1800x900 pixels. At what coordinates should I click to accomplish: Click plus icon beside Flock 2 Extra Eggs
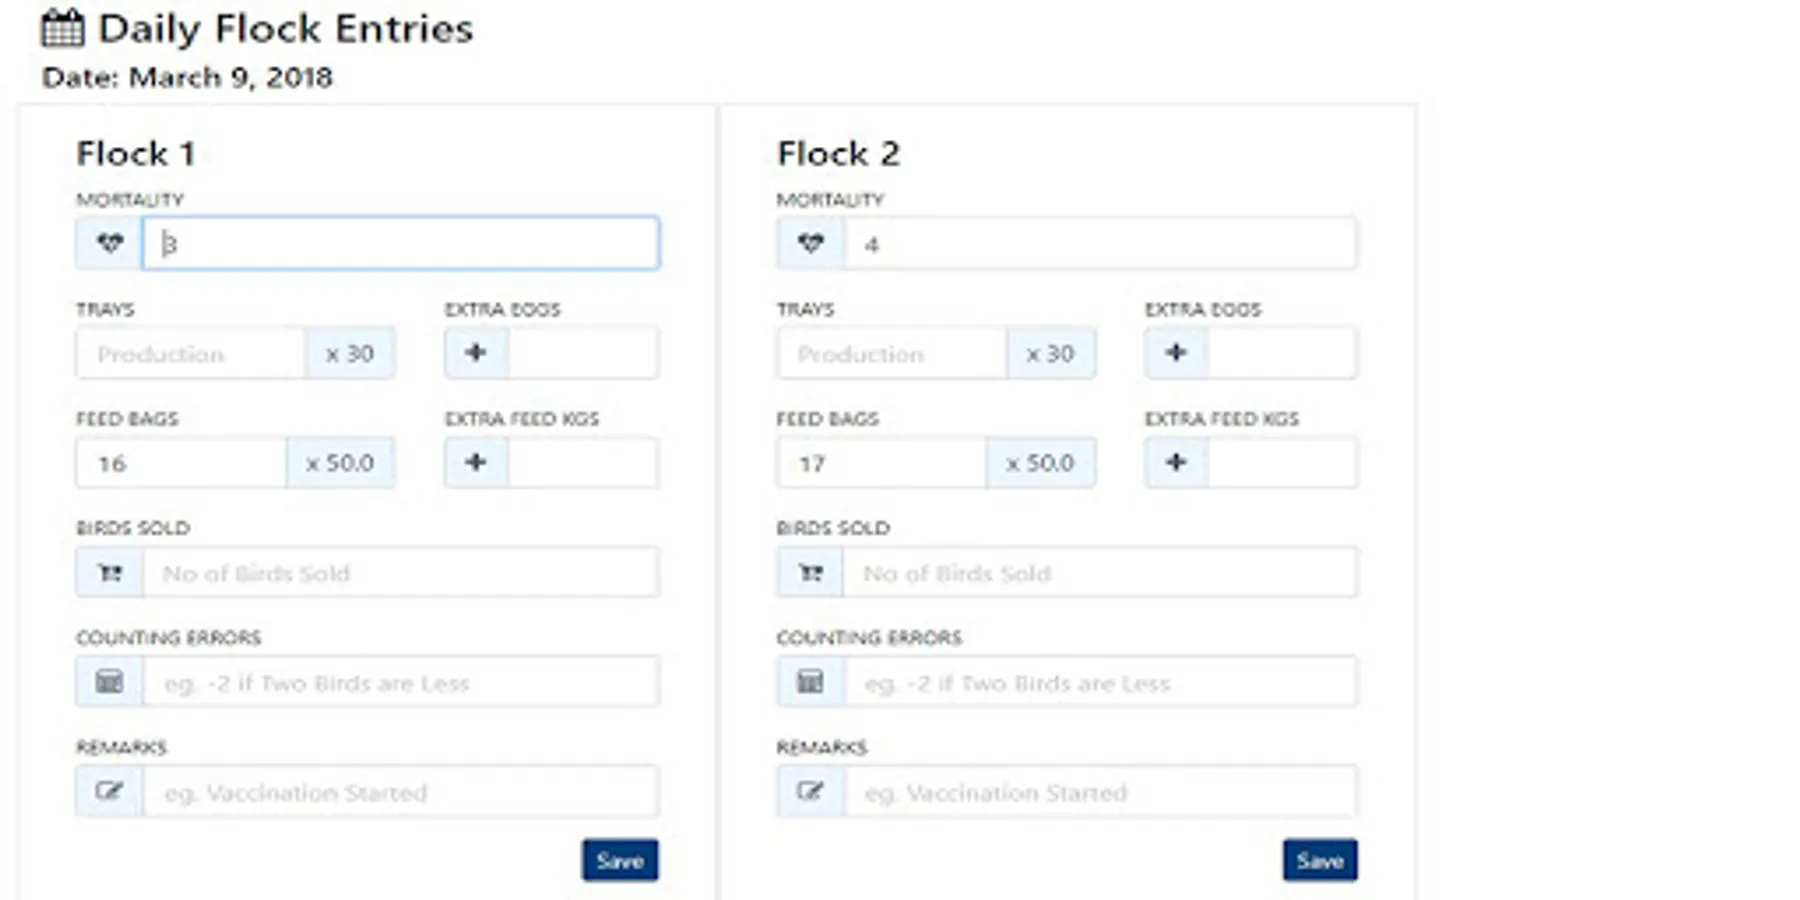point(1176,353)
